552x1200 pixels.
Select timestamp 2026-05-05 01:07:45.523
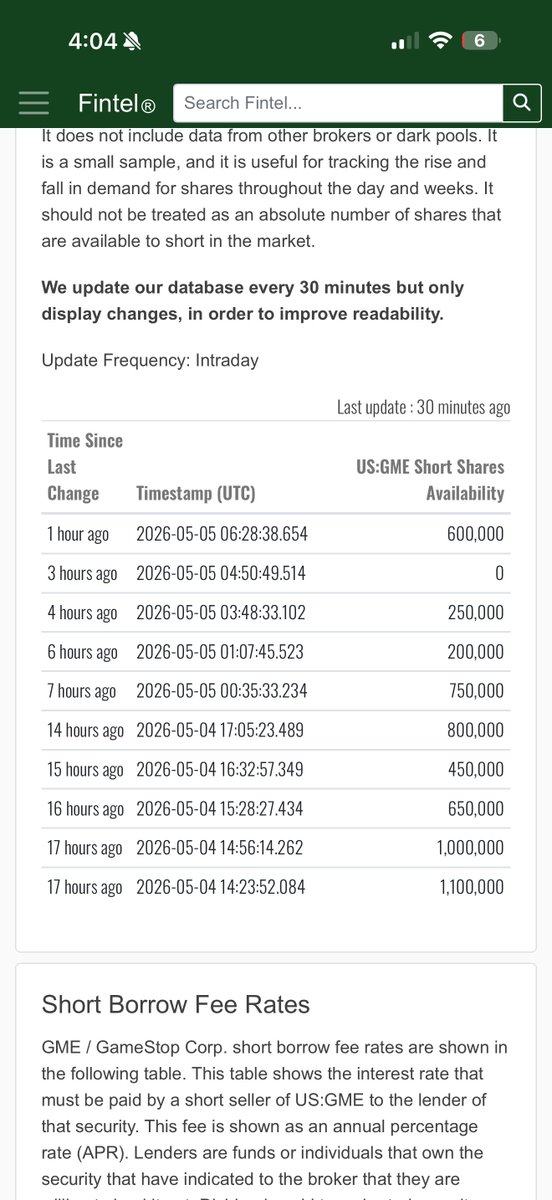(x=220, y=652)
